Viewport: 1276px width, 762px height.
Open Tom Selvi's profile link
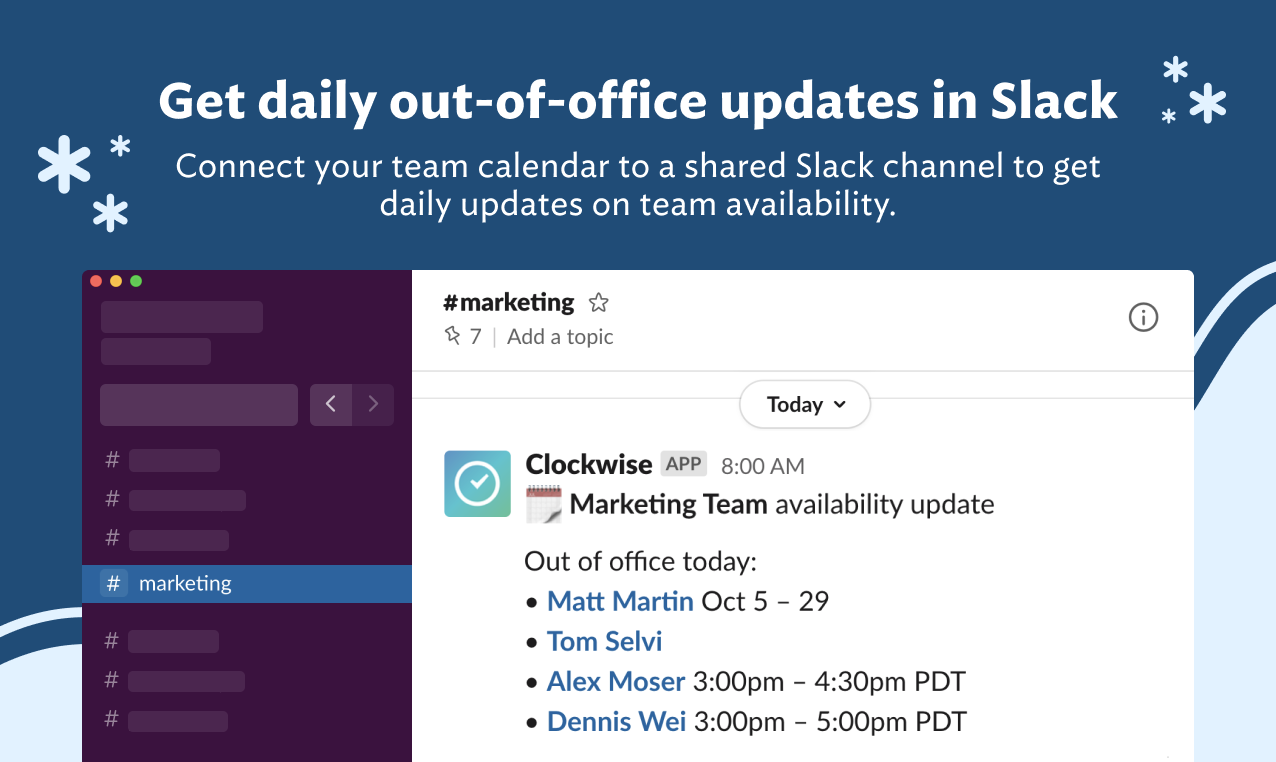click(x=604, y=641)
